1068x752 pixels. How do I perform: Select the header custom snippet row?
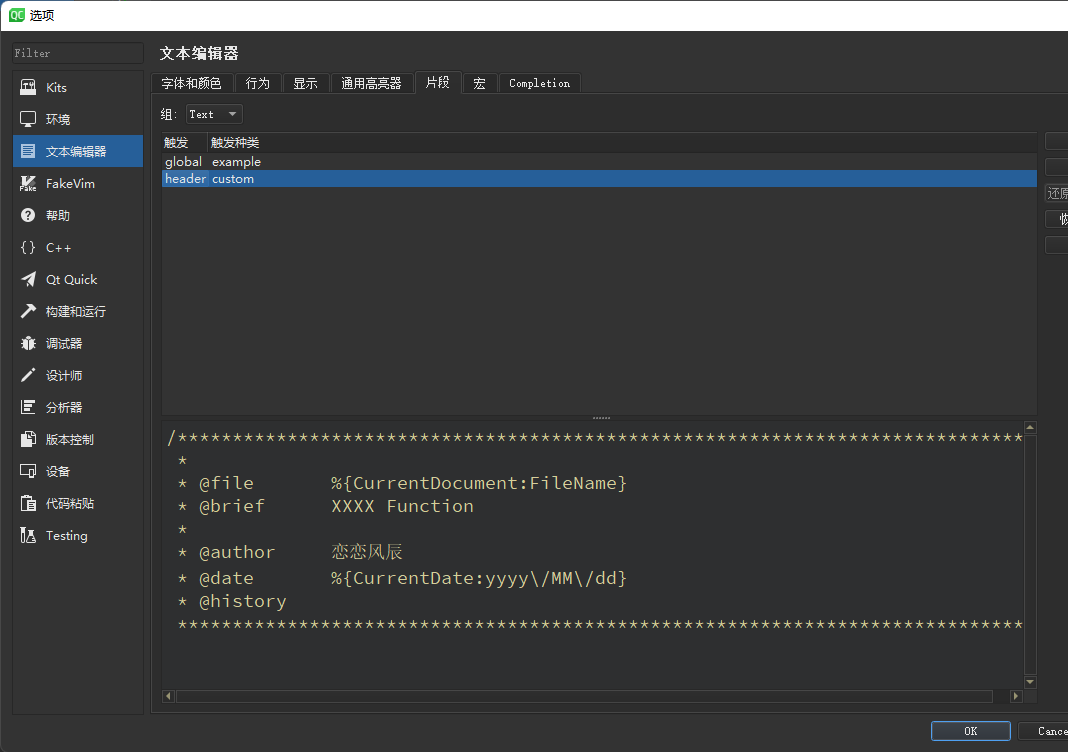point(599,178)
